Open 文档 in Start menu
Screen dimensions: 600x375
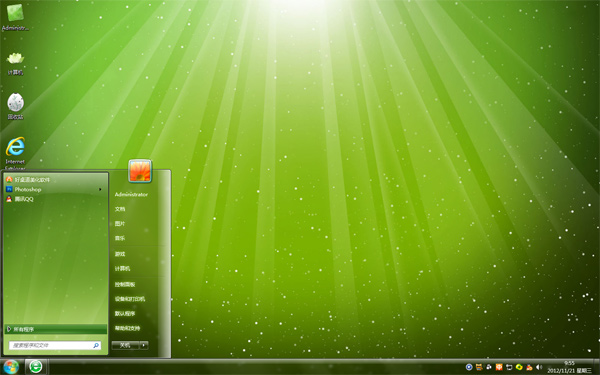pos(120,209)
